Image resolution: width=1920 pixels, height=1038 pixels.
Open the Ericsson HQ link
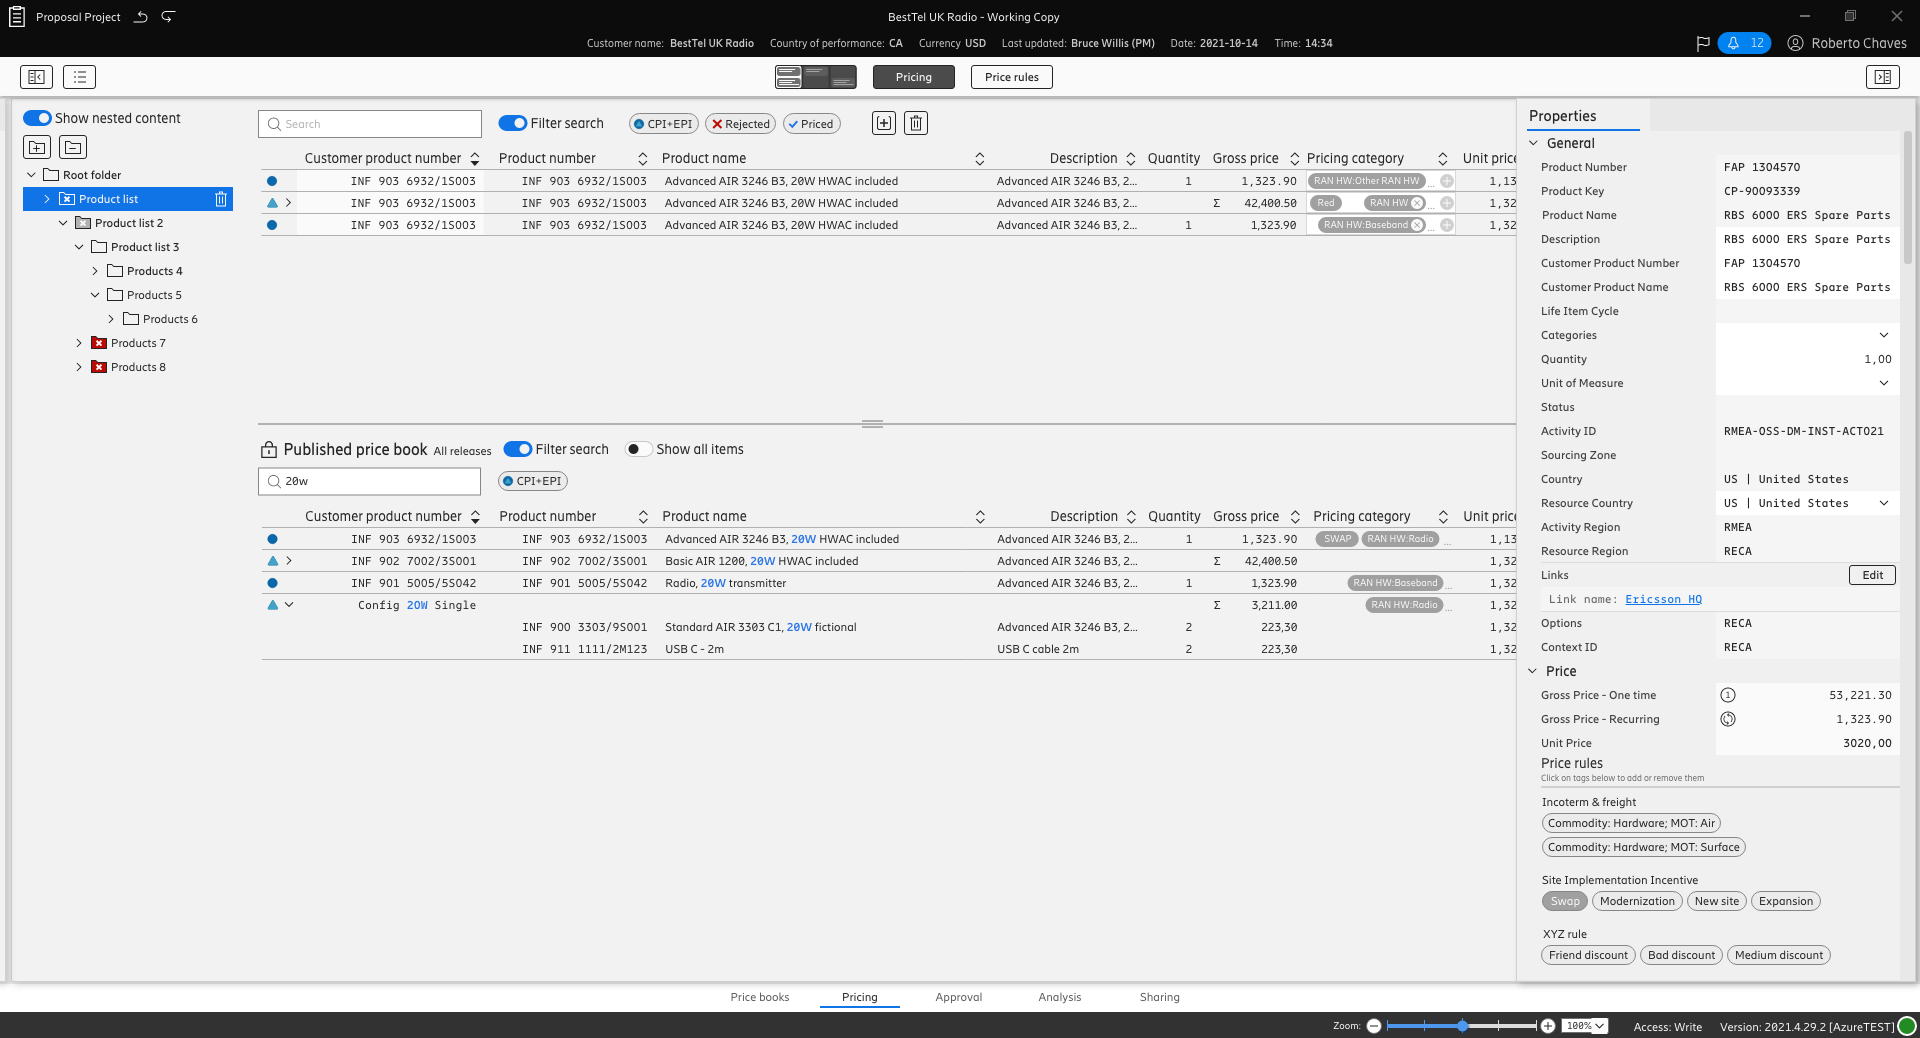(1664, 599)
